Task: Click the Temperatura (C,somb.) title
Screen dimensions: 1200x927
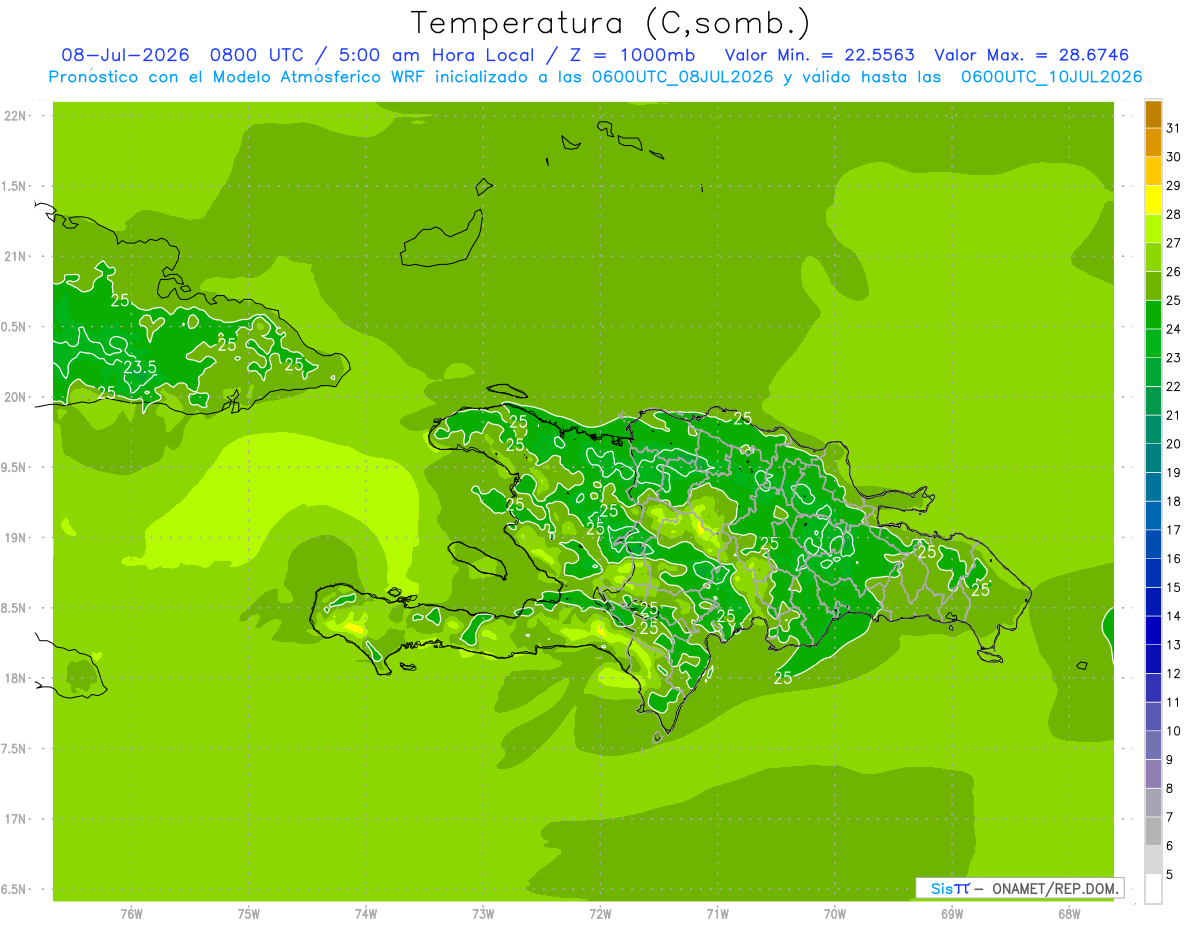Action: (610, 23)
